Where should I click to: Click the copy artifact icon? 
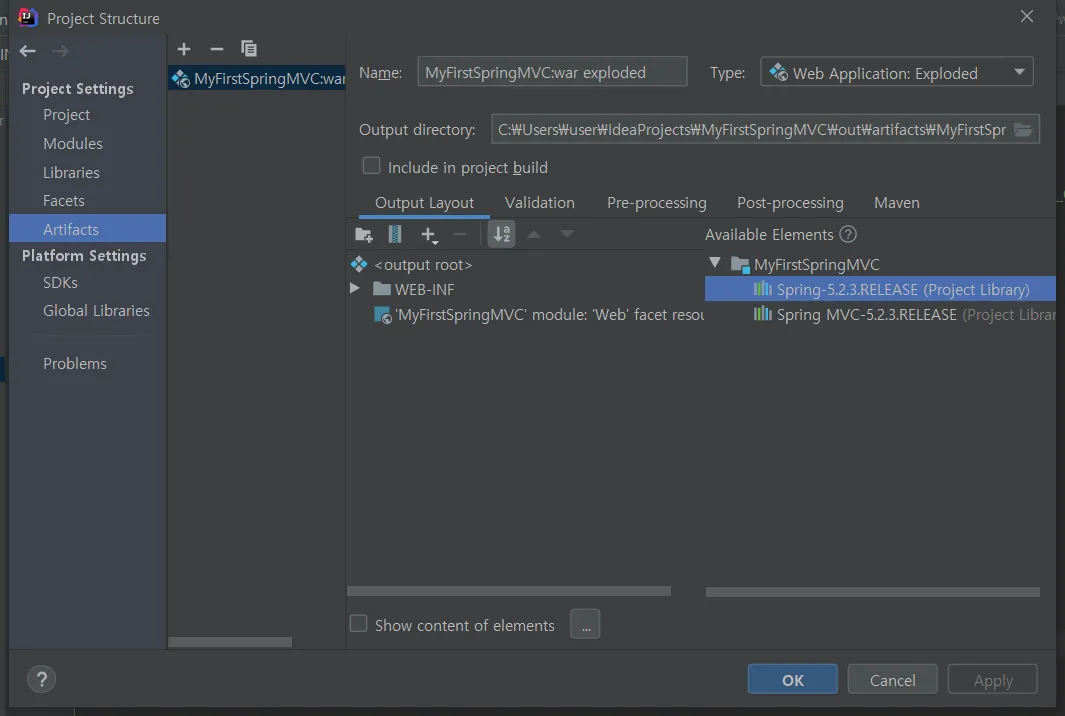click(x=249, y=49)
